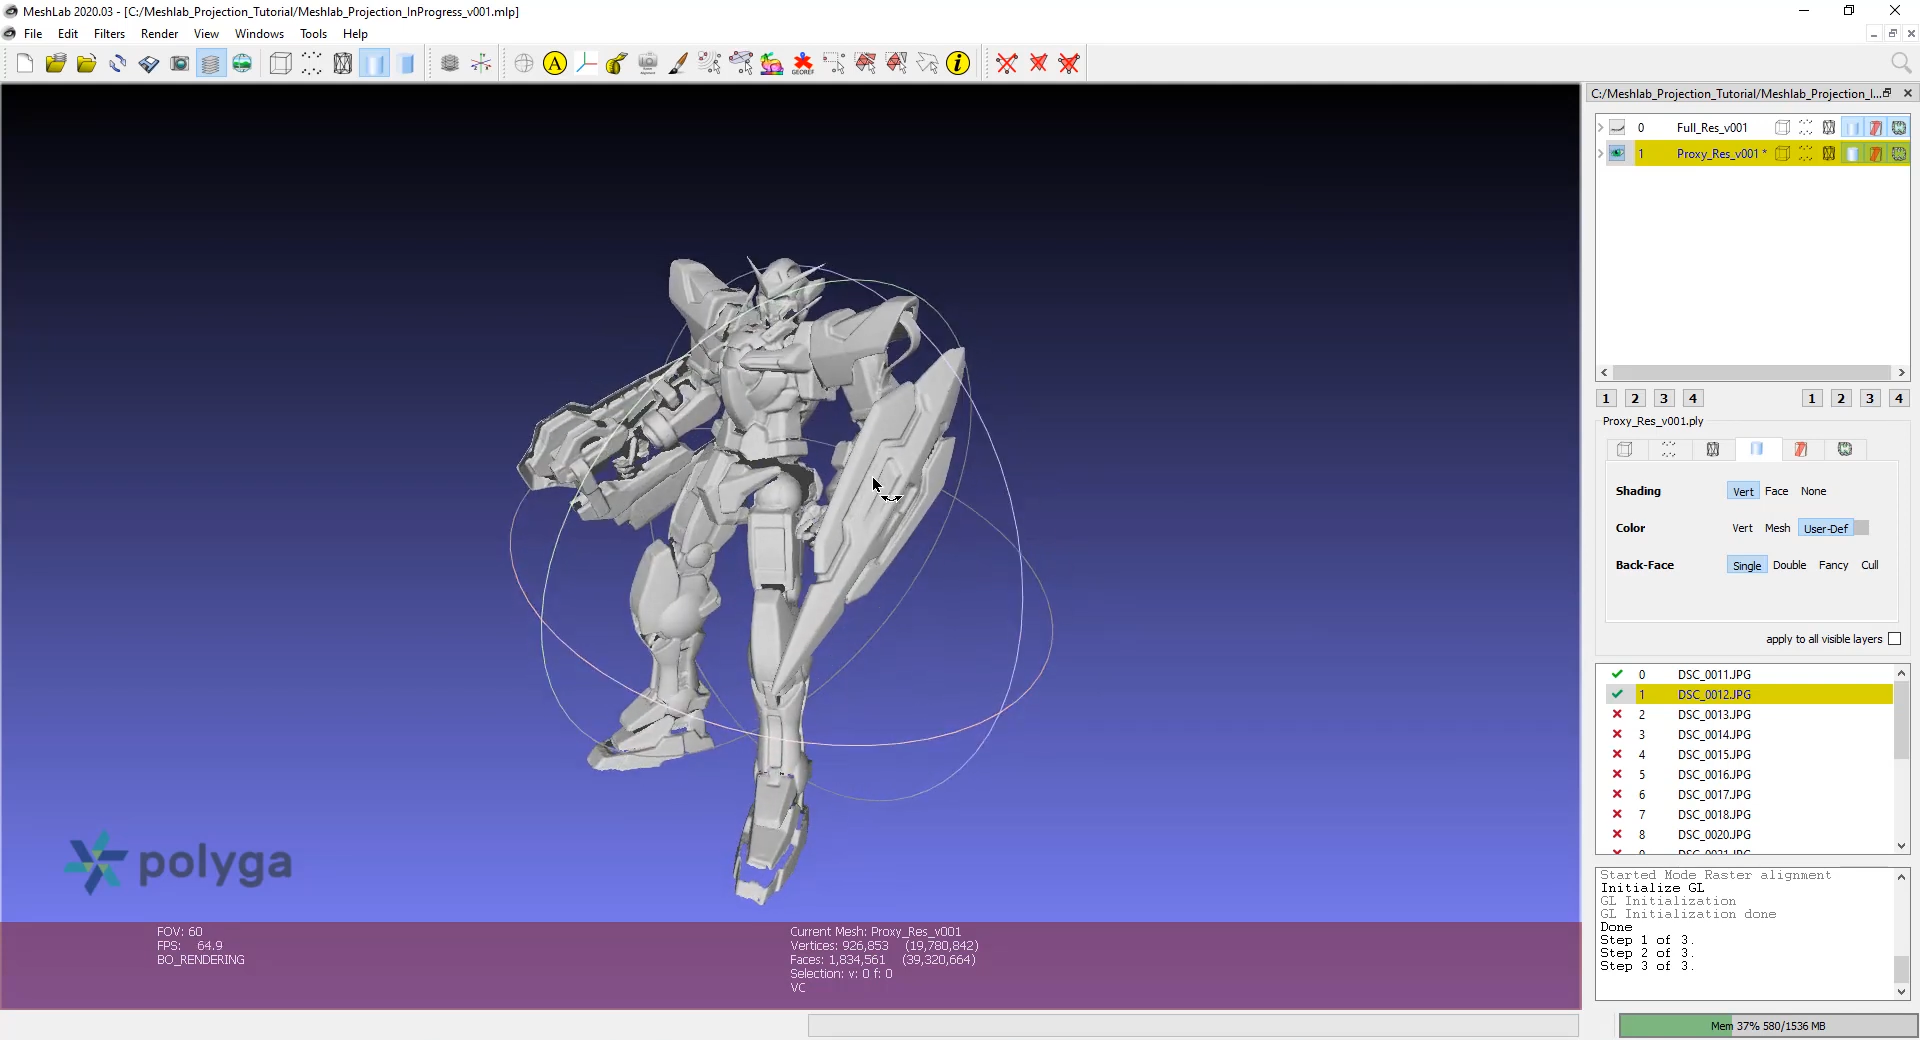Set Shading to Face
This screenshot has height=1040, width=1920.
1776,491
